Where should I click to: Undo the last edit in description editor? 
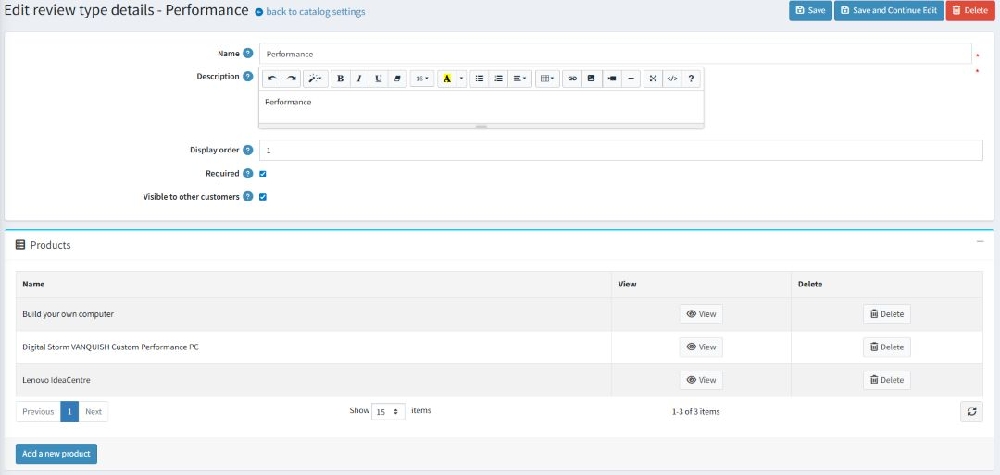272,78
